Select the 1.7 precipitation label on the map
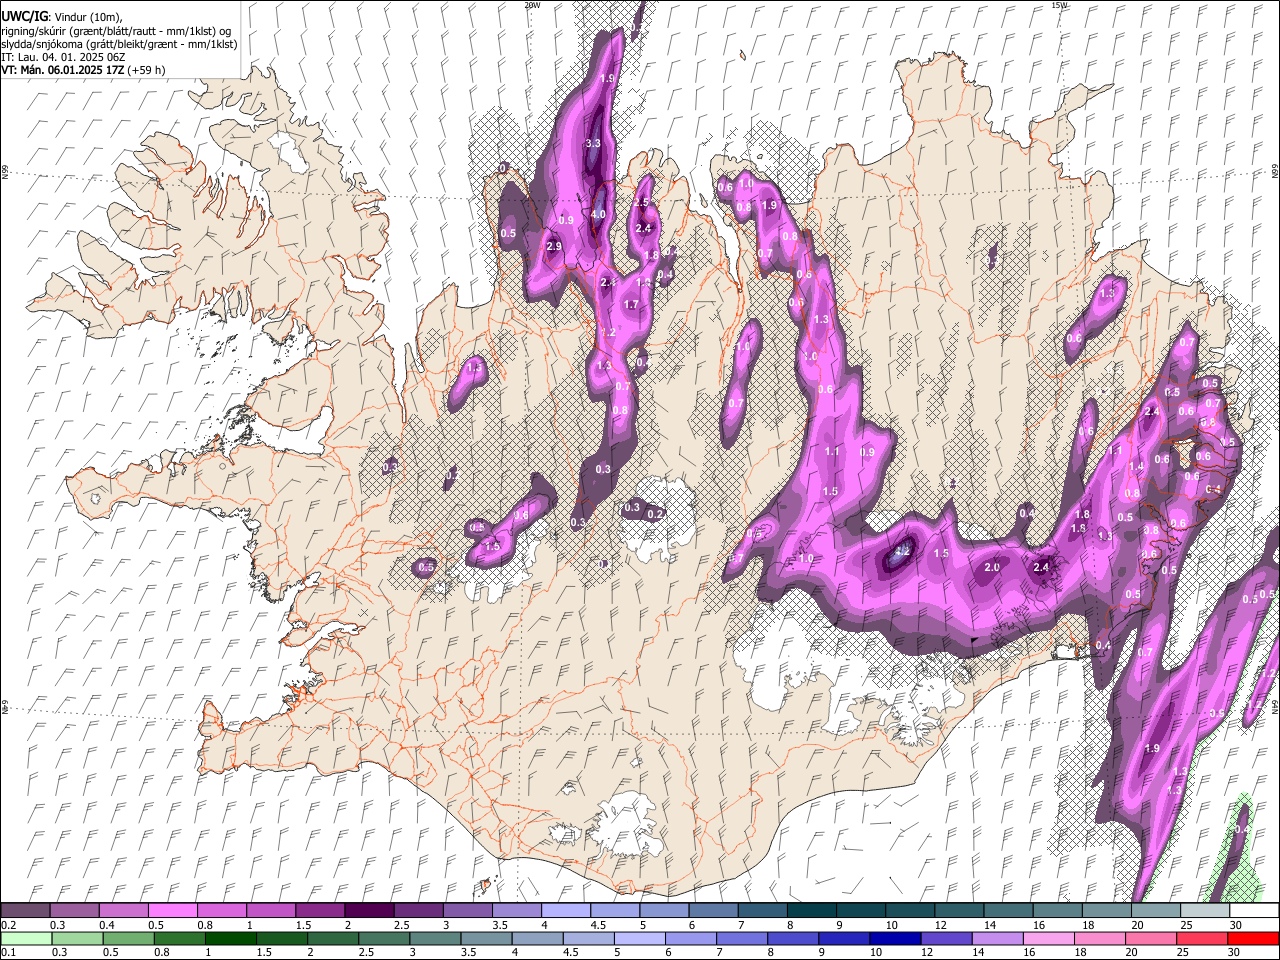The image size is (1280, 960). click(631, 305)
